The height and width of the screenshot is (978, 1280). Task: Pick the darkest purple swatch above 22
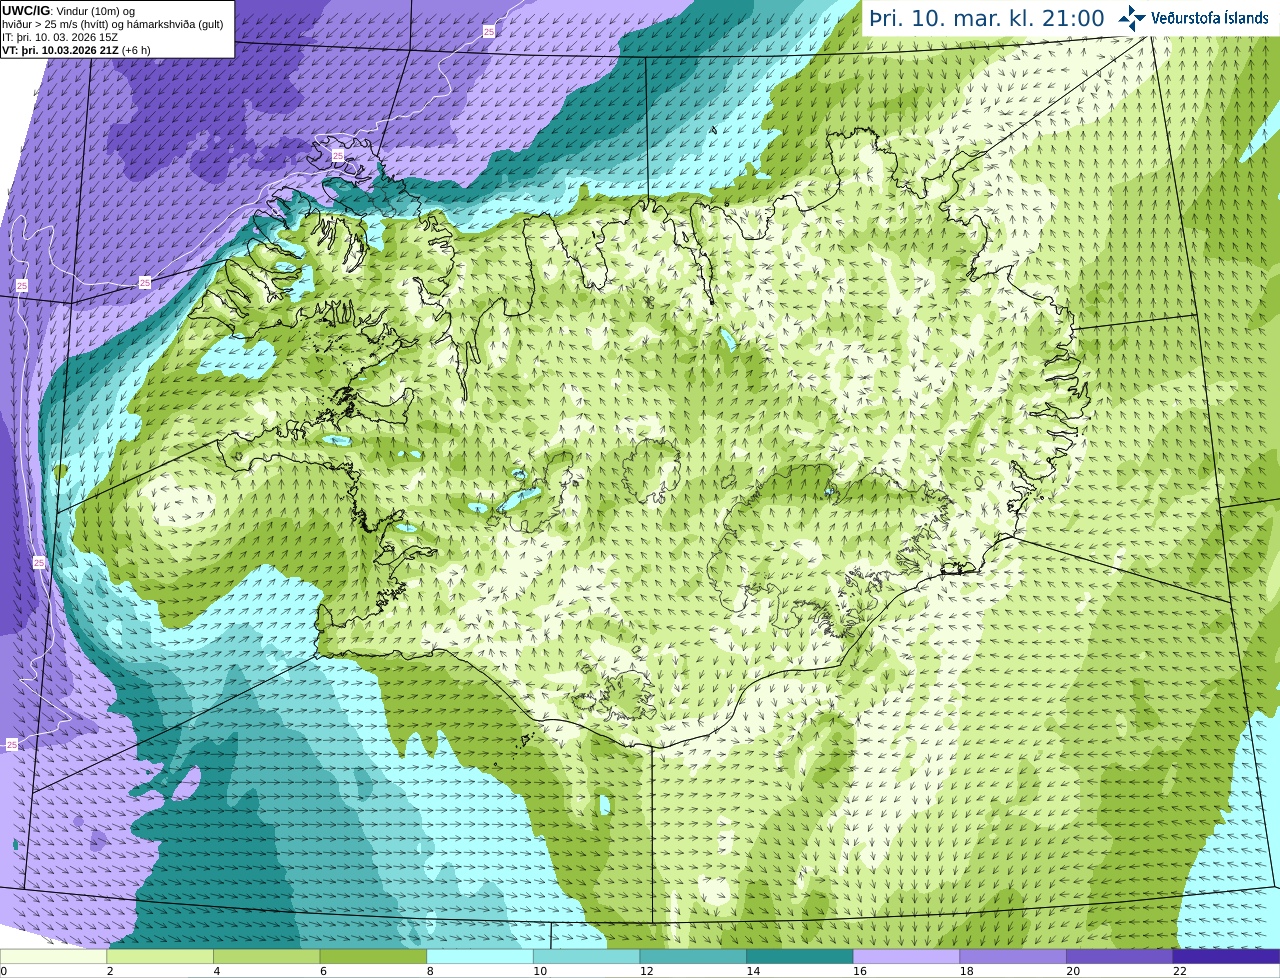(1226, 956)
